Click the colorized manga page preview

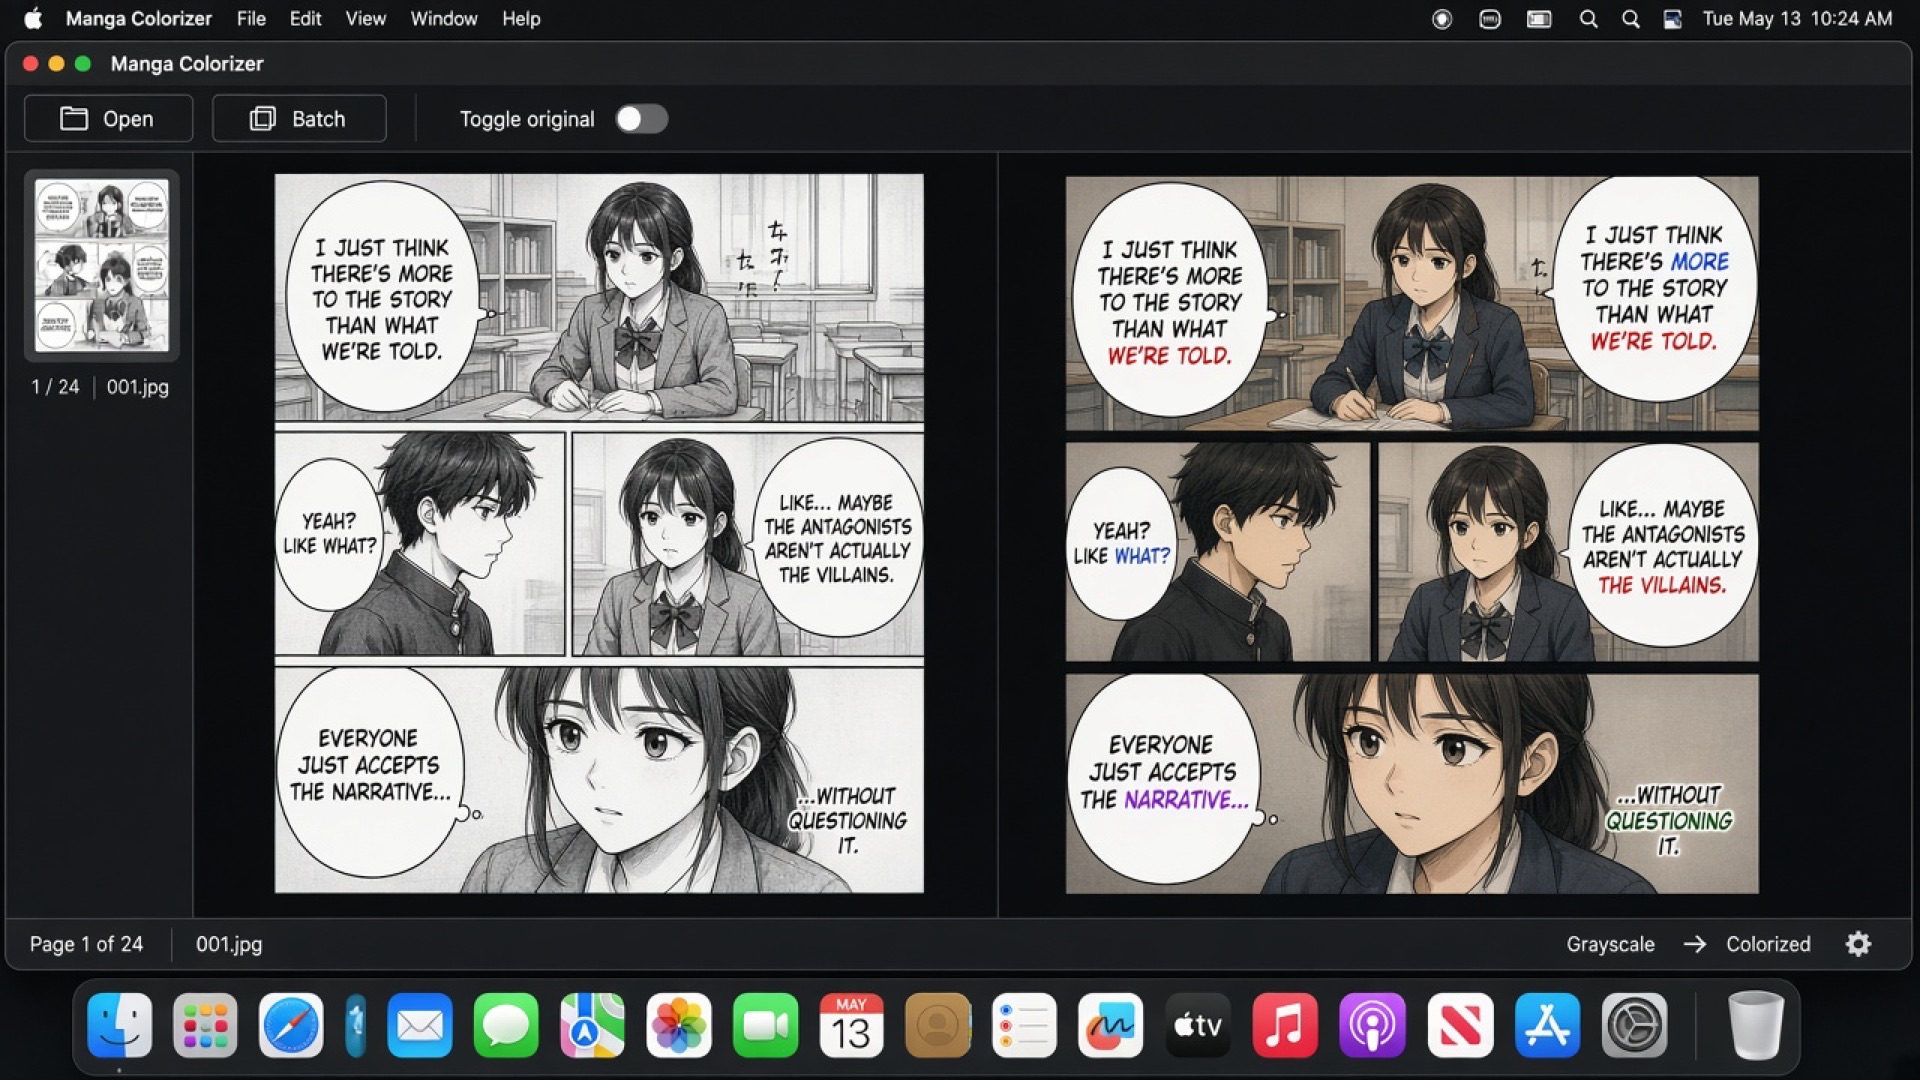tap(1412, 535)
